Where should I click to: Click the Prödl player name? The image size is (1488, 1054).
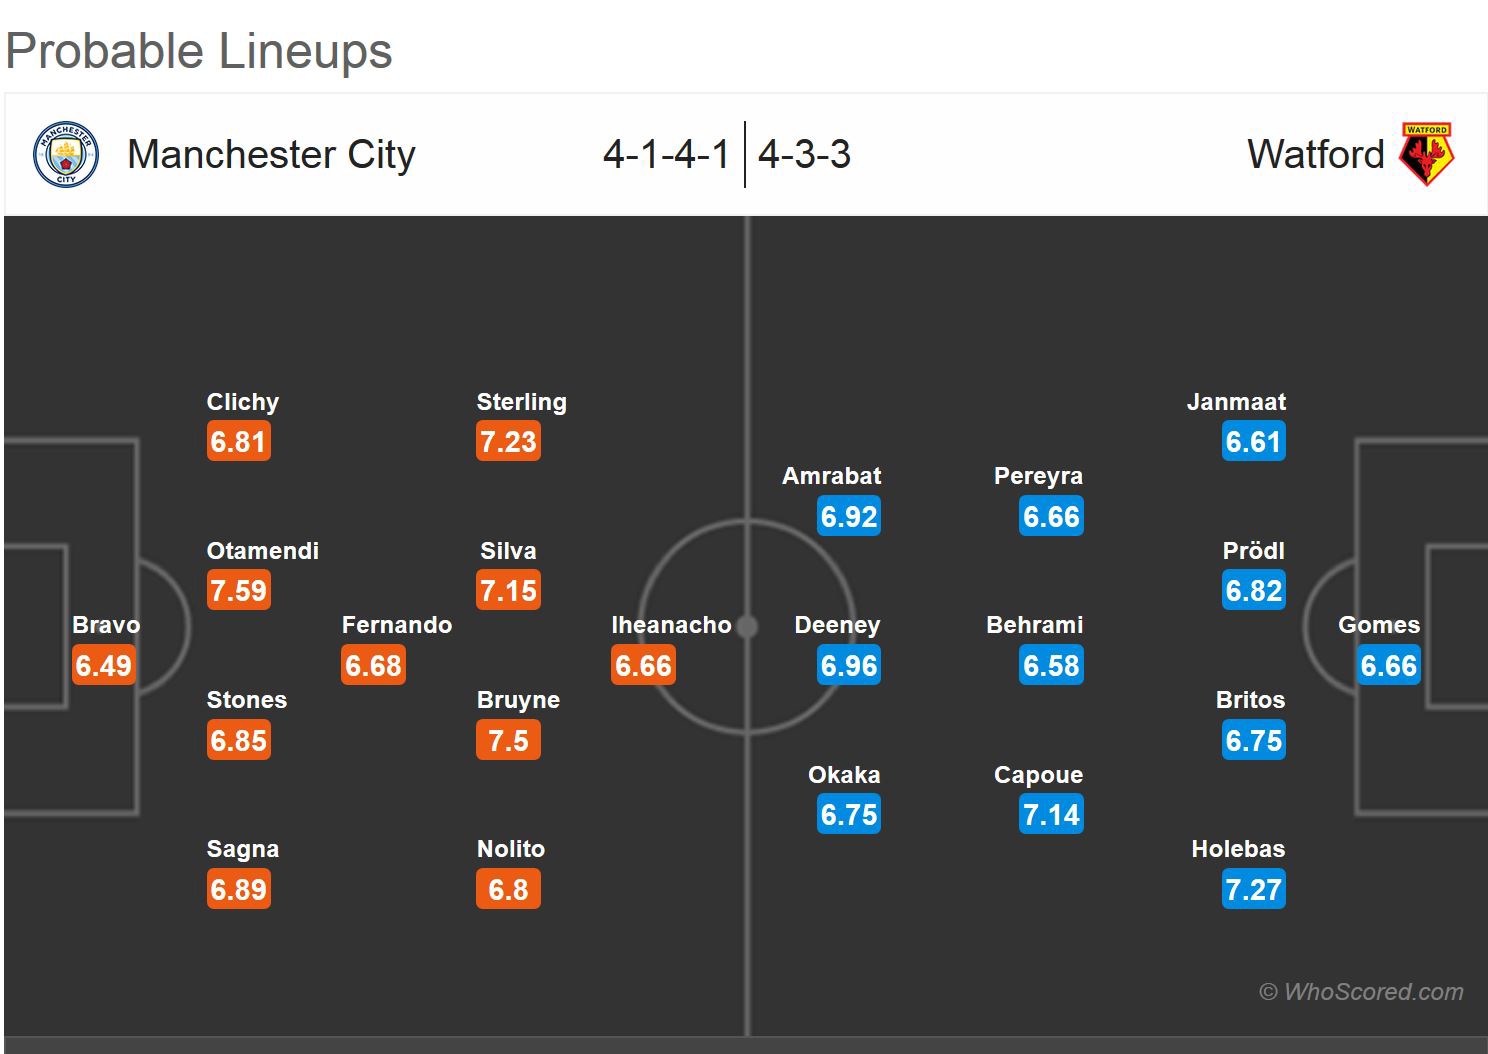coord(1253,551)
